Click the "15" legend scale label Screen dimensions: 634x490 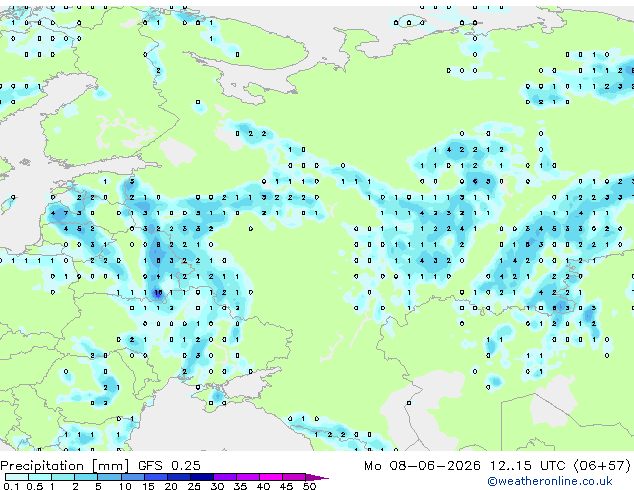click(x=148, y=486)
